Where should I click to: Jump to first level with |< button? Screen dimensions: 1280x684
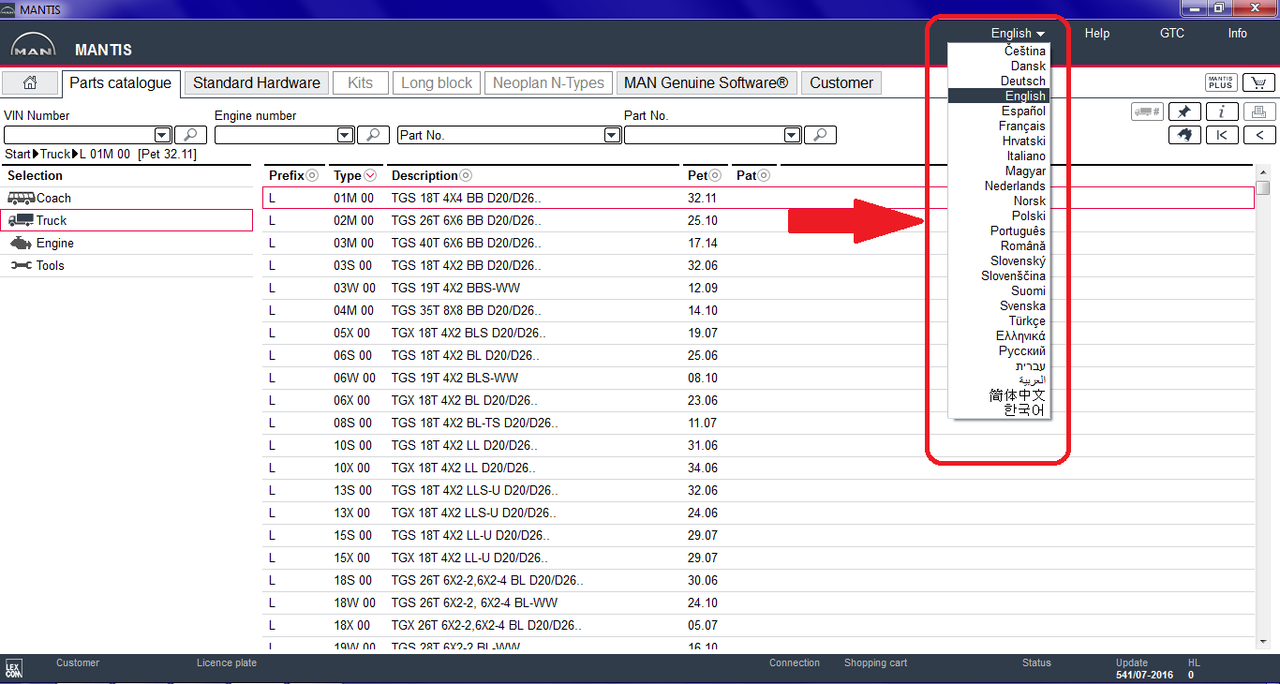(1223, 135)
